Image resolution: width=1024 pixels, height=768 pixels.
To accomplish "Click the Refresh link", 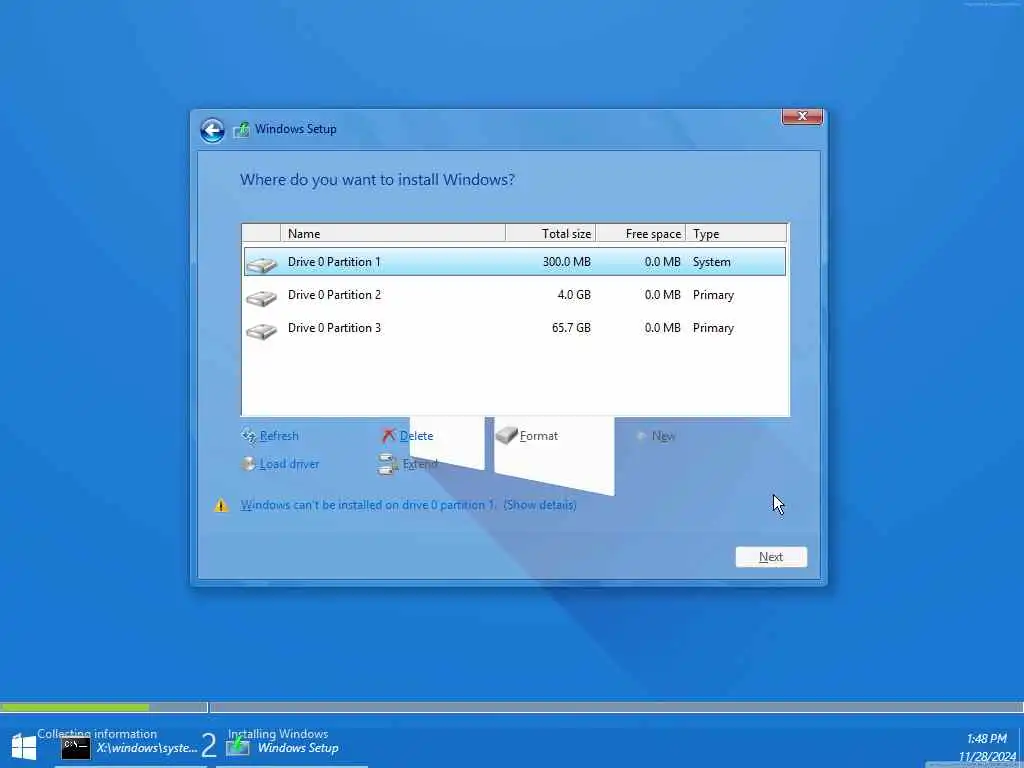I will pyautogui.click(x=279, y=436).
